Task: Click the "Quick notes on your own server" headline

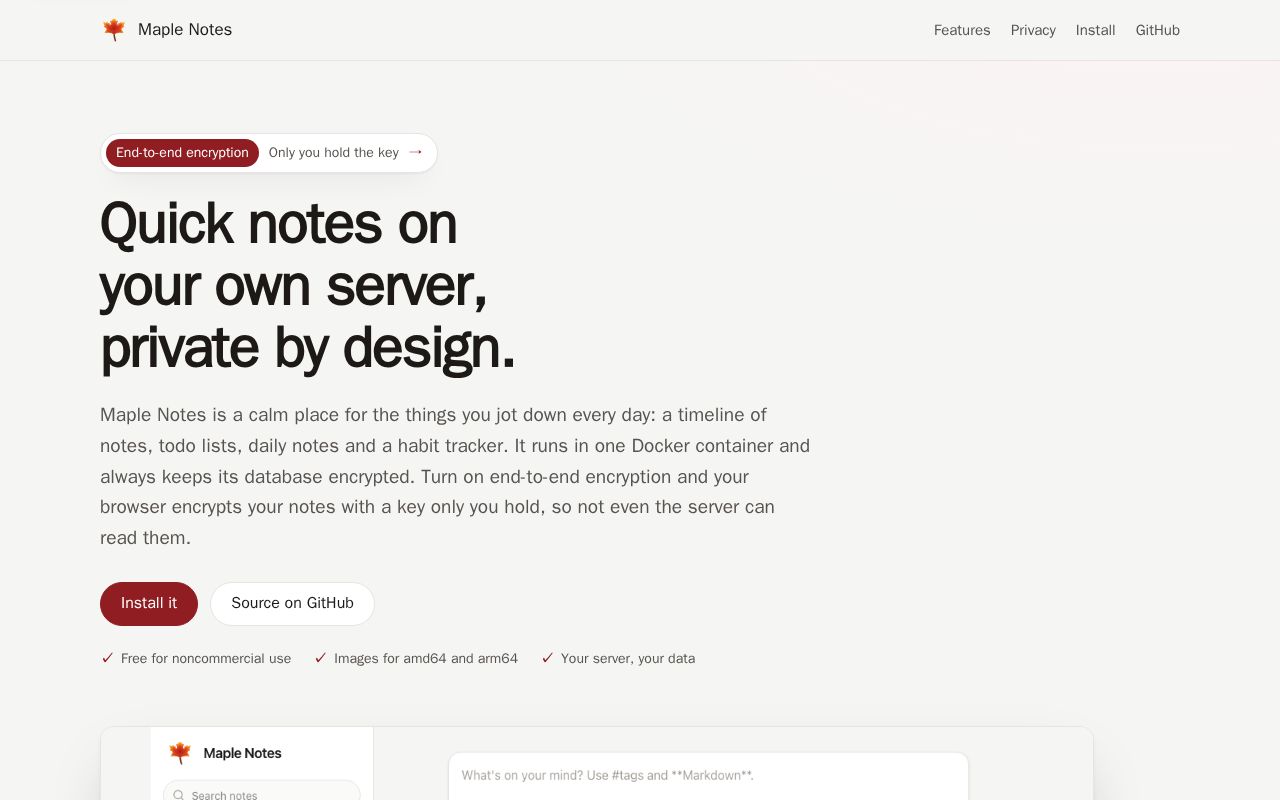Action: [308, 285]
